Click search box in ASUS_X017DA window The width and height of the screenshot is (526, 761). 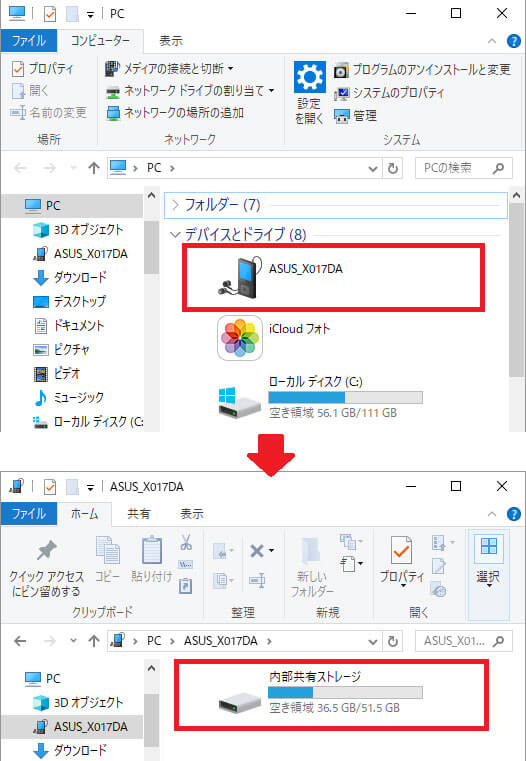click(463, 641)
